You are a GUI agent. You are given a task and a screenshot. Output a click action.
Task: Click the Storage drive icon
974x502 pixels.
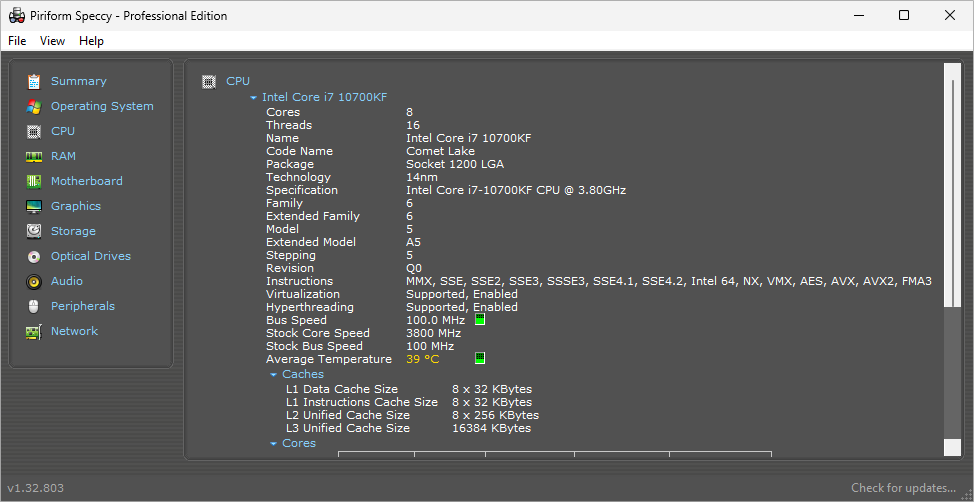[34, 231]
